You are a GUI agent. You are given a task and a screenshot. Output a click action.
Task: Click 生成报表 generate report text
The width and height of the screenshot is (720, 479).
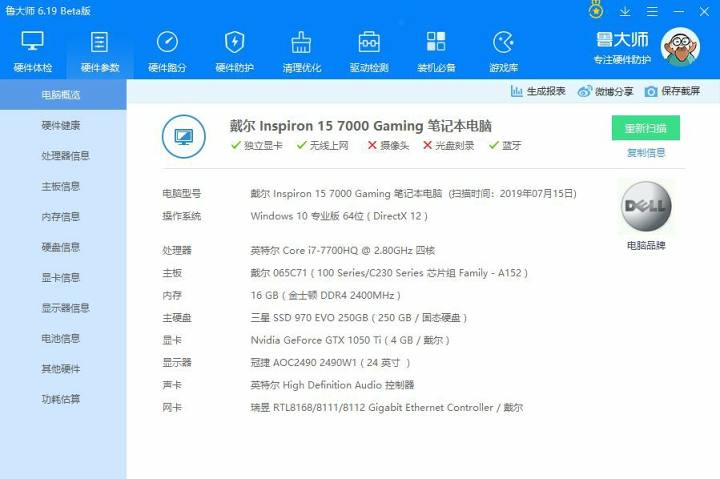tap(546, 91)
